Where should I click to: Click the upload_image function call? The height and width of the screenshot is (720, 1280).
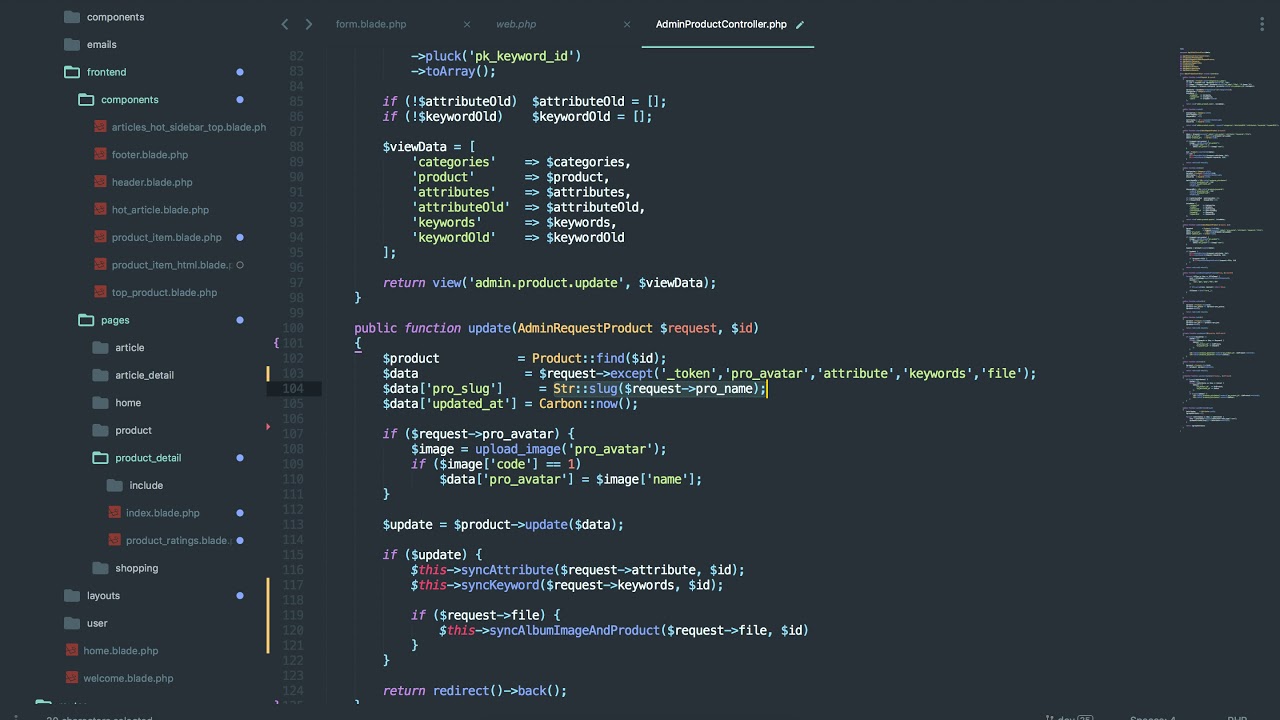[518, 449]
